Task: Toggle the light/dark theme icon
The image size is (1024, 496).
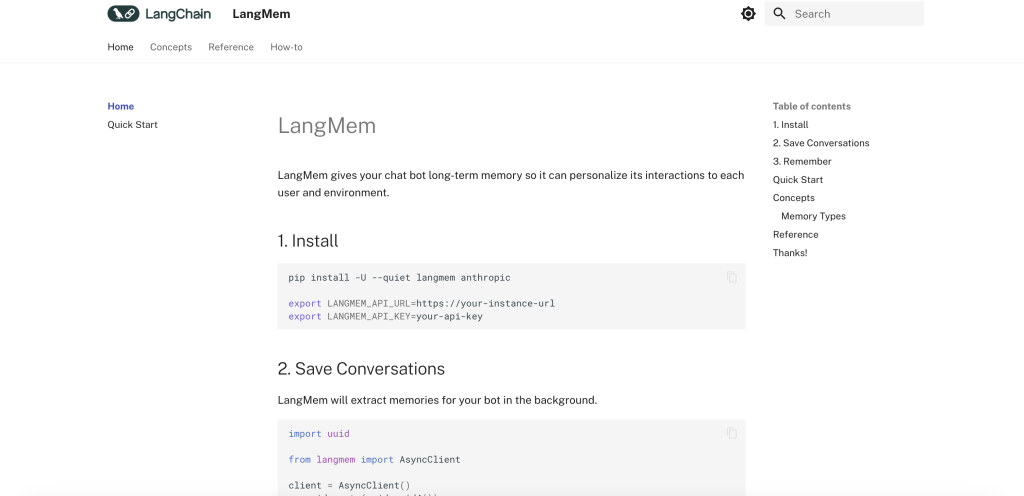Action: pyautogui.click(x=748, y=14)
